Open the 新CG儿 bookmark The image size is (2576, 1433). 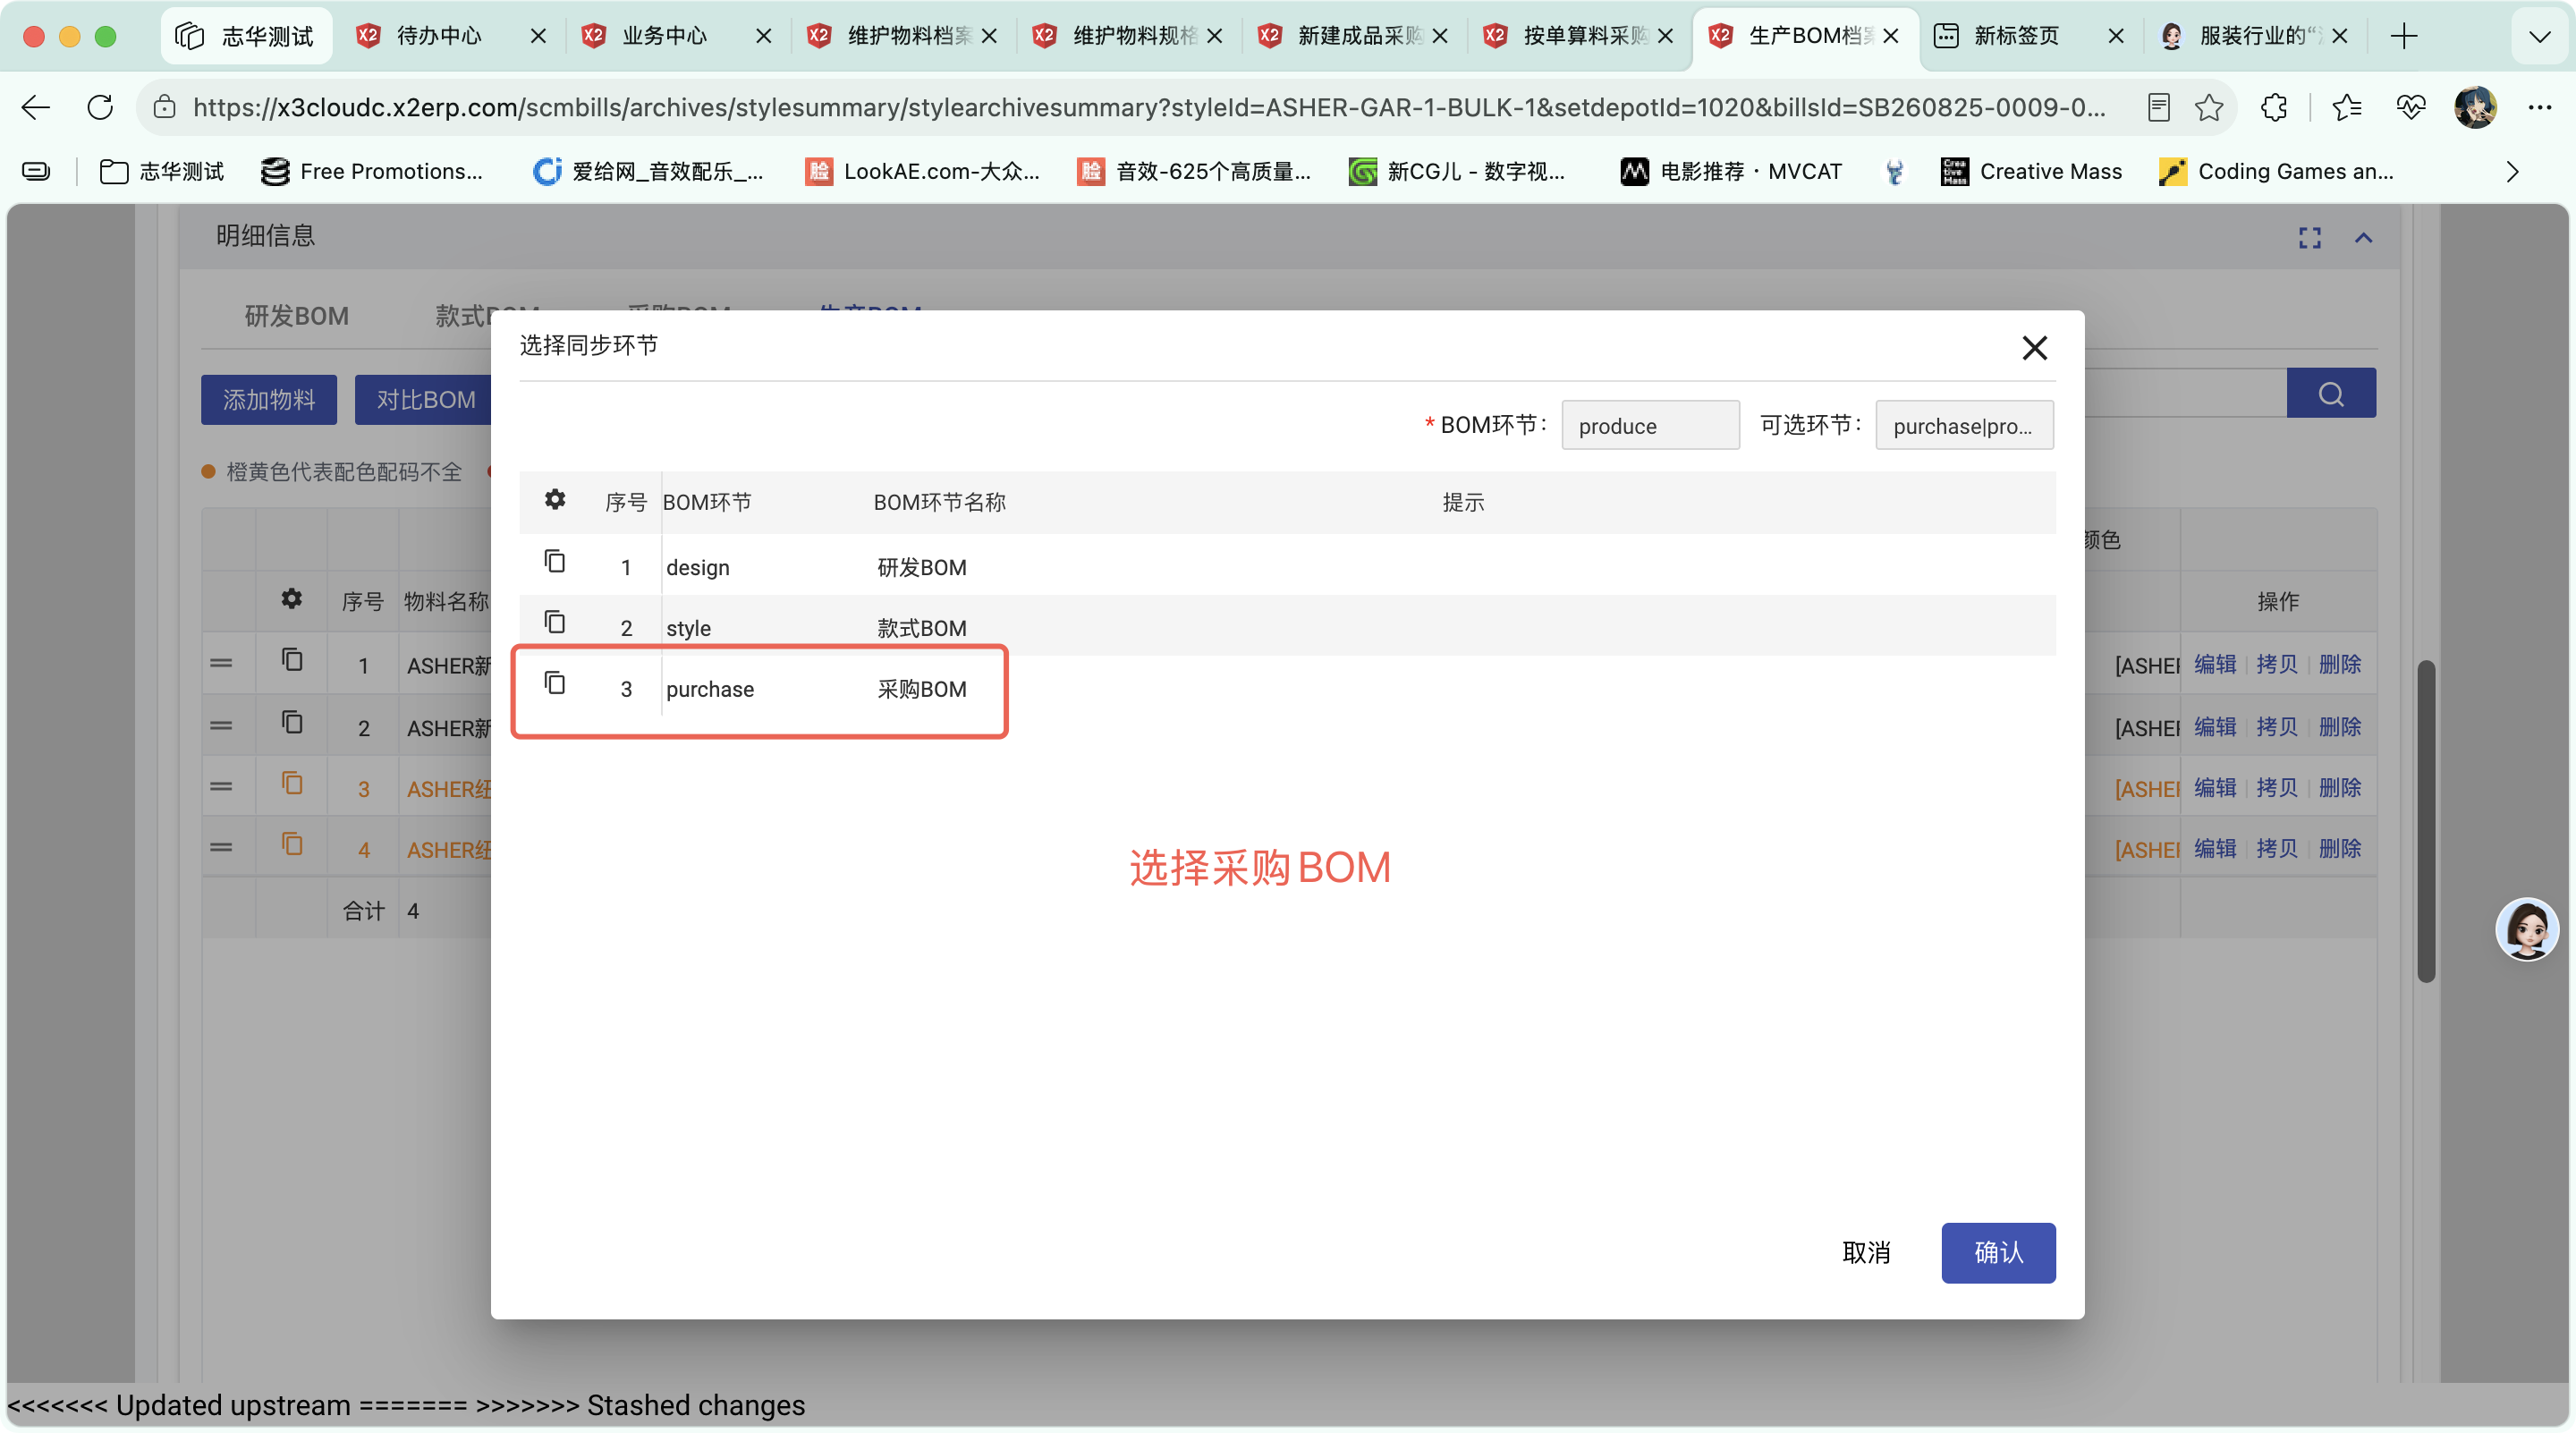coord(1456,172)
